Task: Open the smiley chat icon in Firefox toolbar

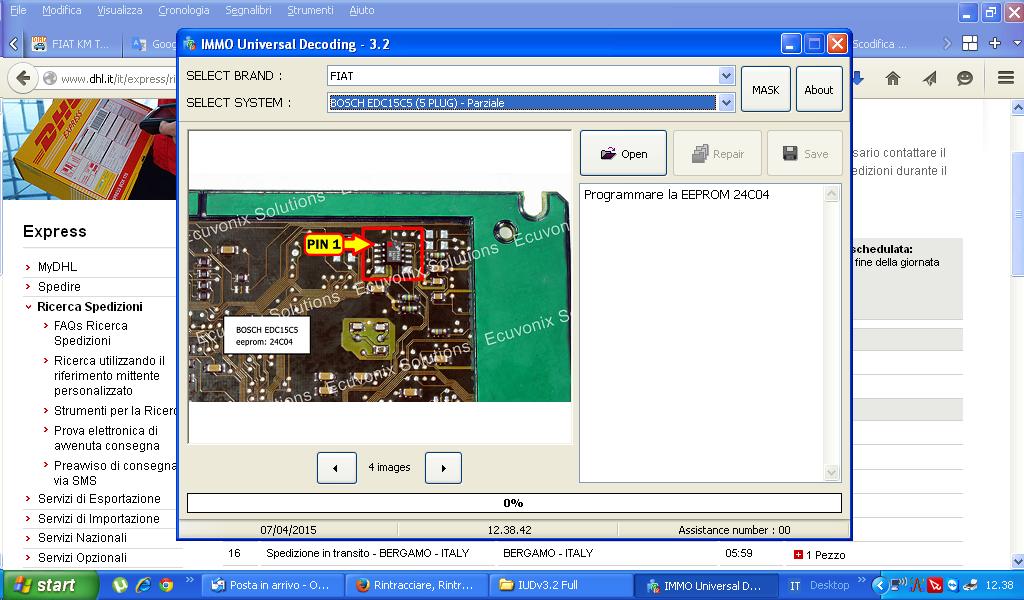Action: [965, 78]
